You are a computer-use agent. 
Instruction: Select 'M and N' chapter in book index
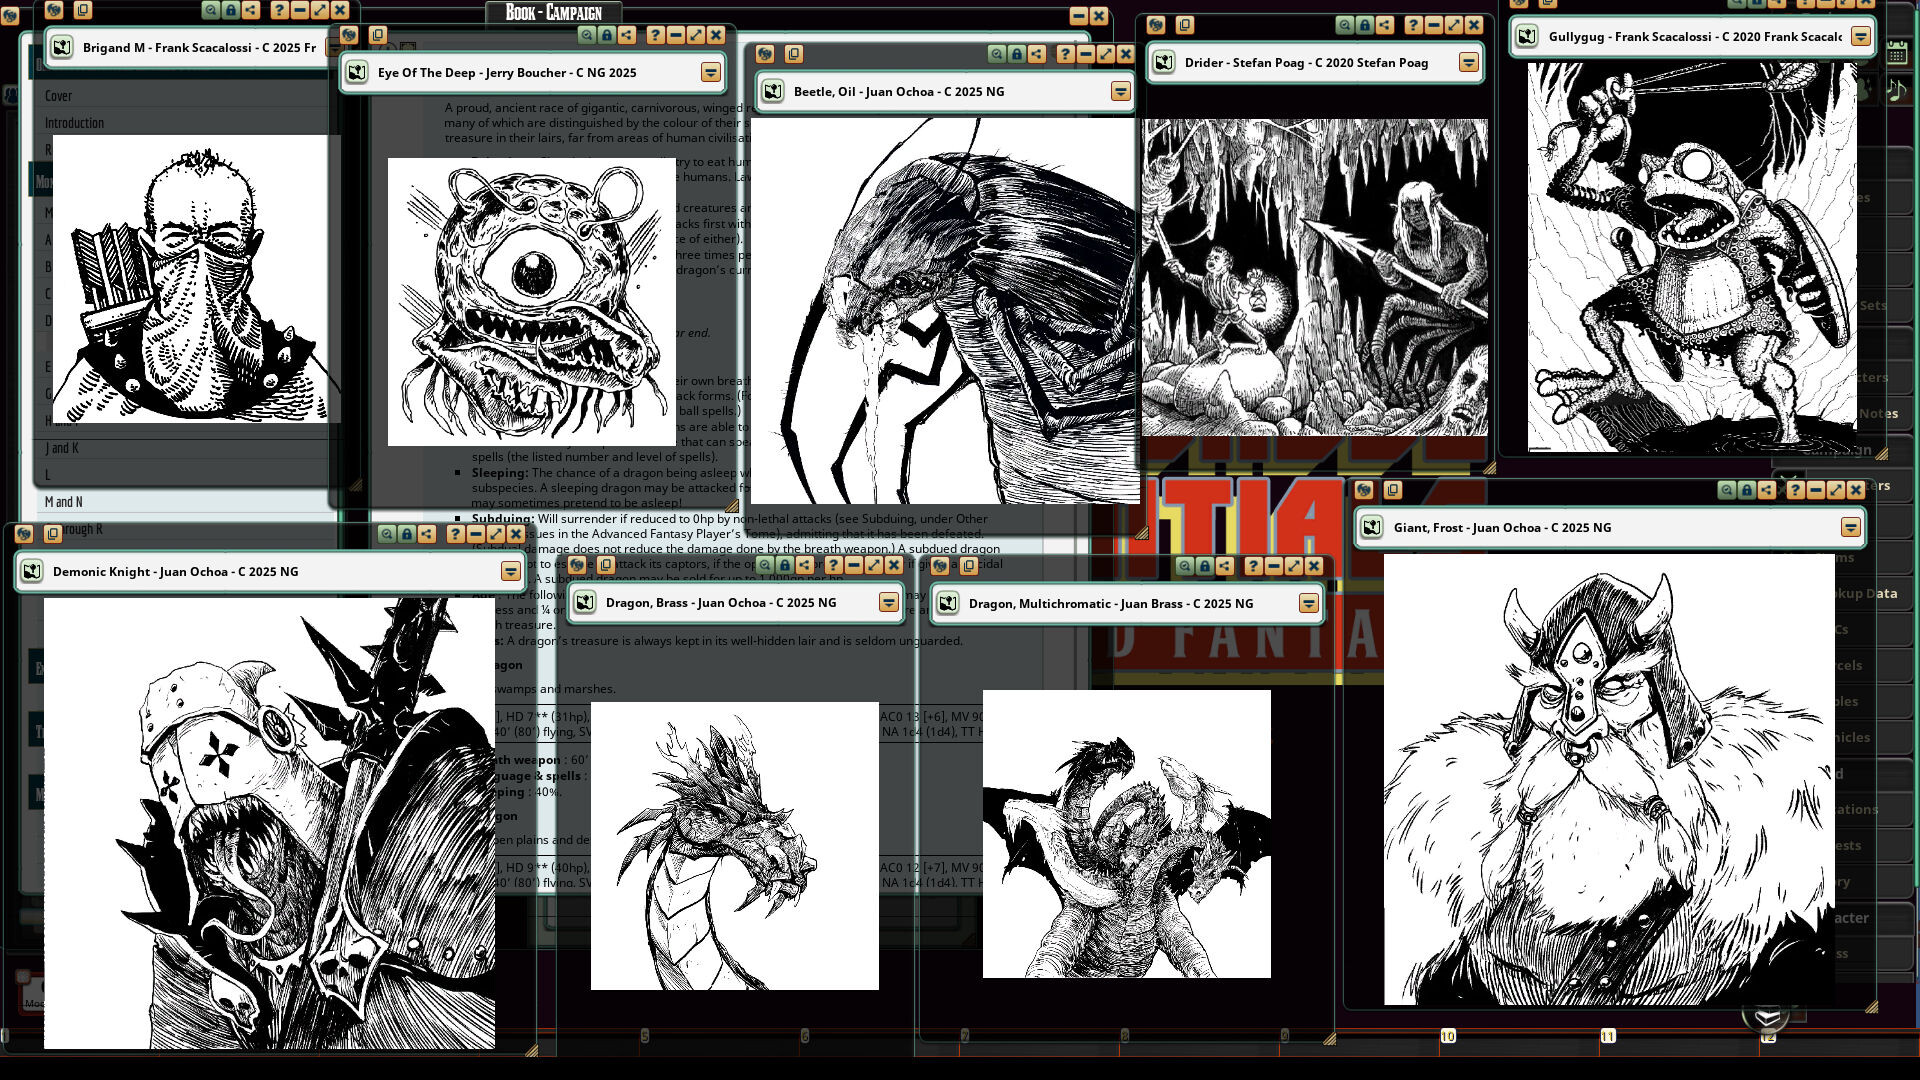pos(64,502)
